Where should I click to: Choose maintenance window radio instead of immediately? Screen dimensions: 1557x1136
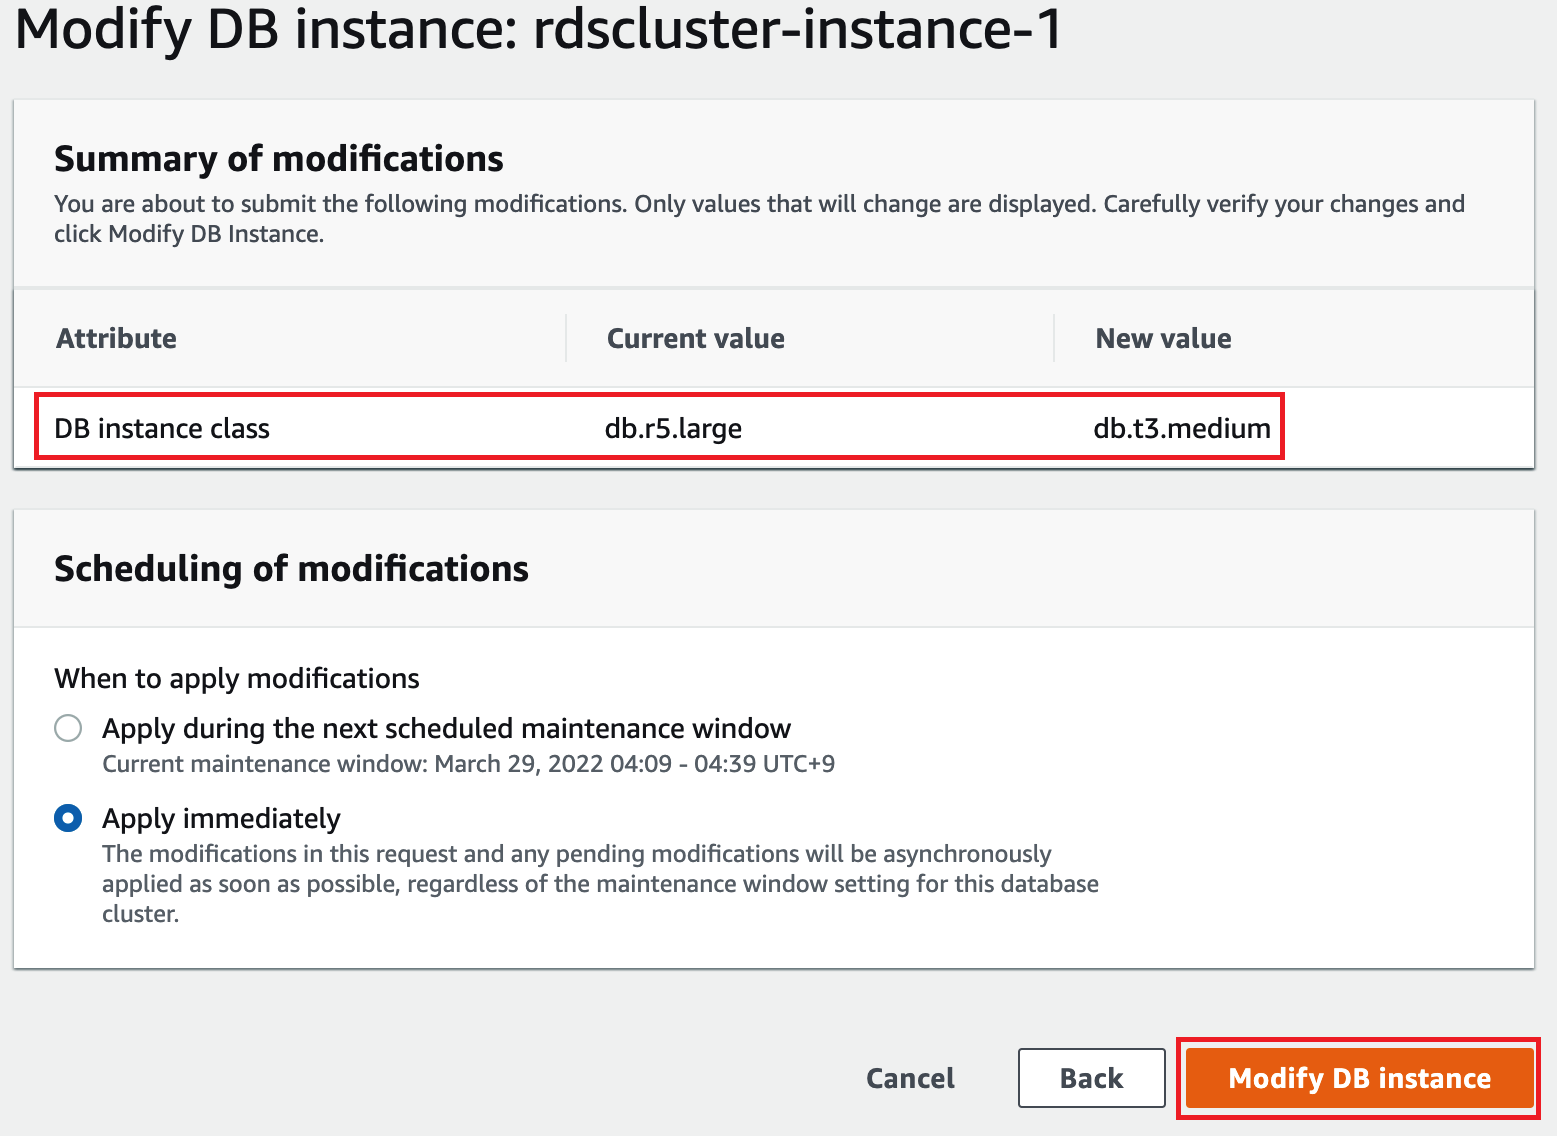coord(68,728)
